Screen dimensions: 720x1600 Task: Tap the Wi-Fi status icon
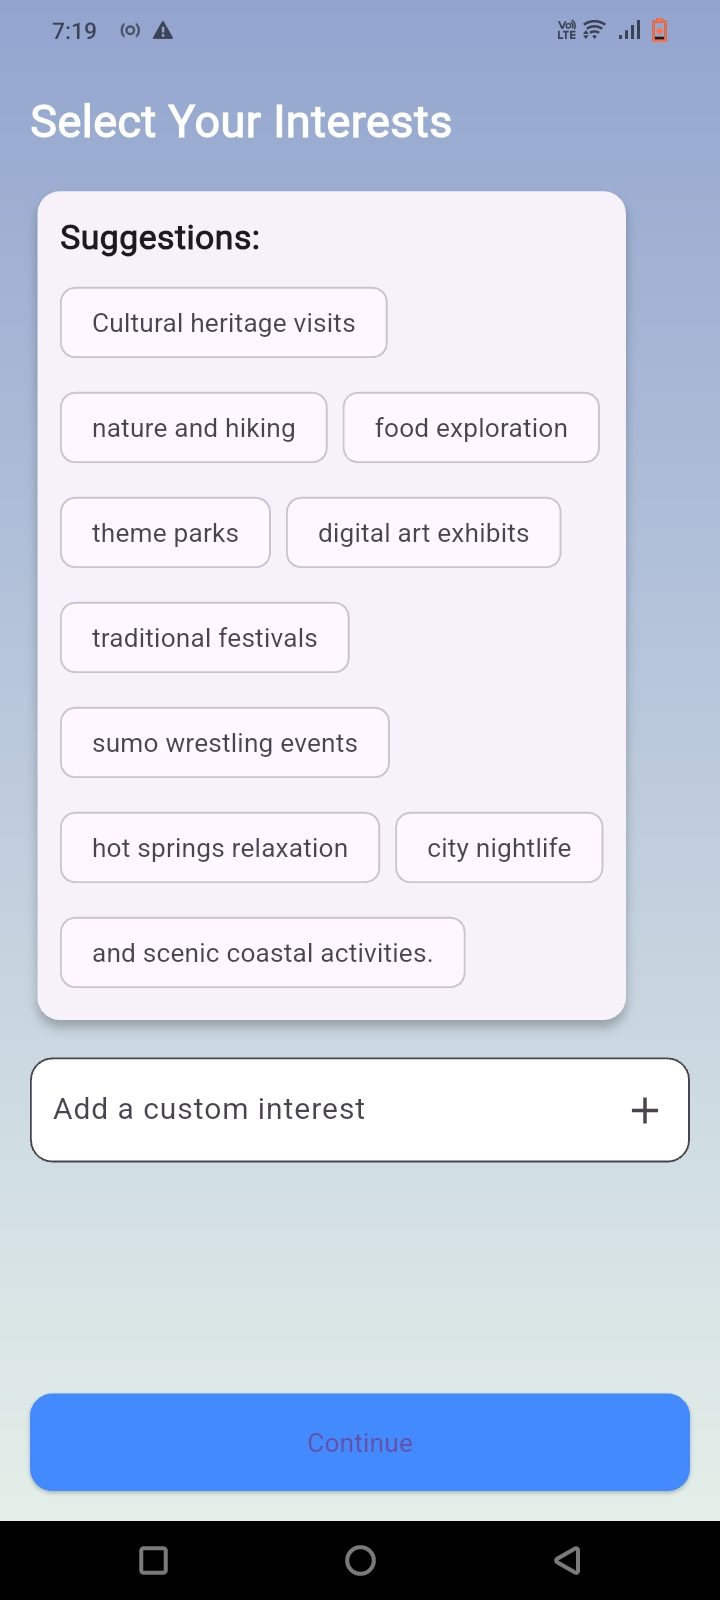pos(594,30)
